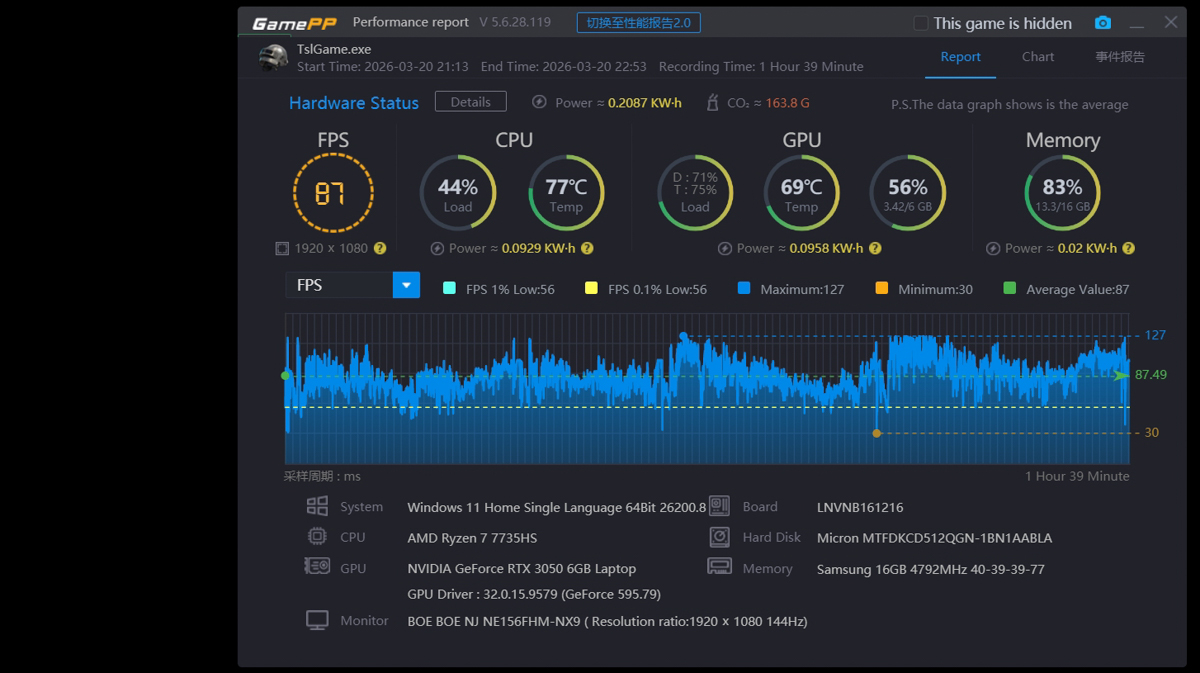Toggle the FPS 0.1% Low legend entry
1200x673 pixels.
591,289
